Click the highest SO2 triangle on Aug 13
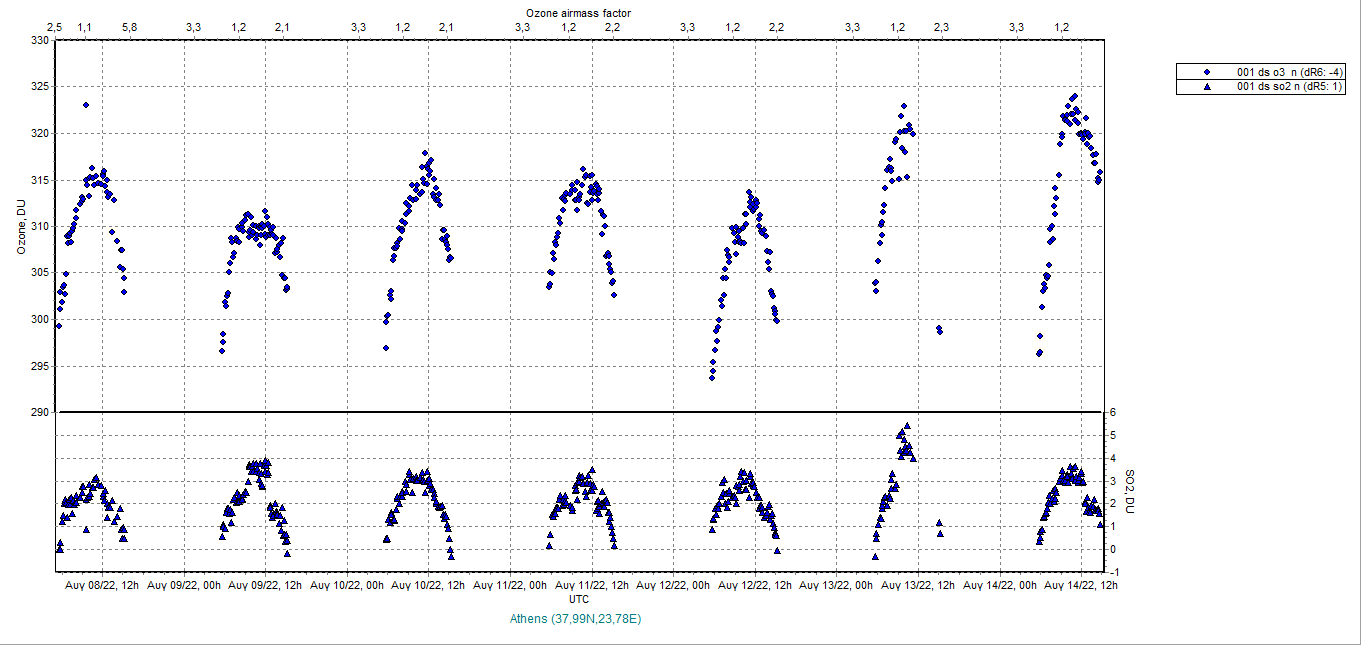 point(906,426)
